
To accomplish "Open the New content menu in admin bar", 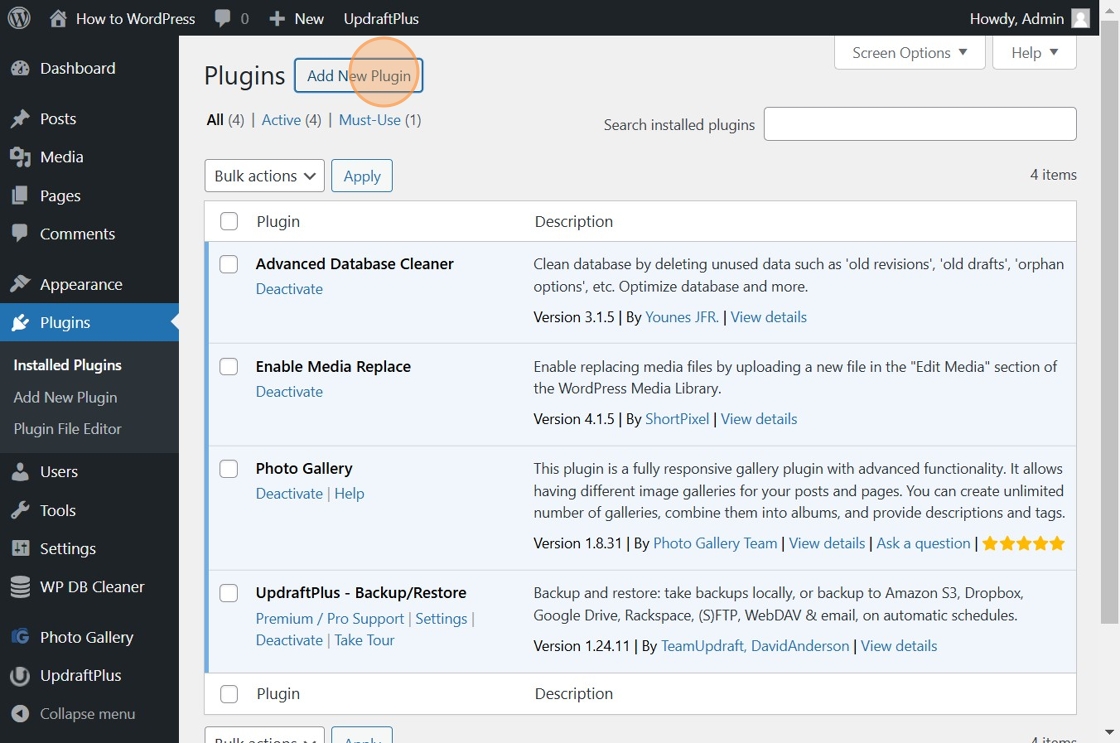I will (296, 19).
